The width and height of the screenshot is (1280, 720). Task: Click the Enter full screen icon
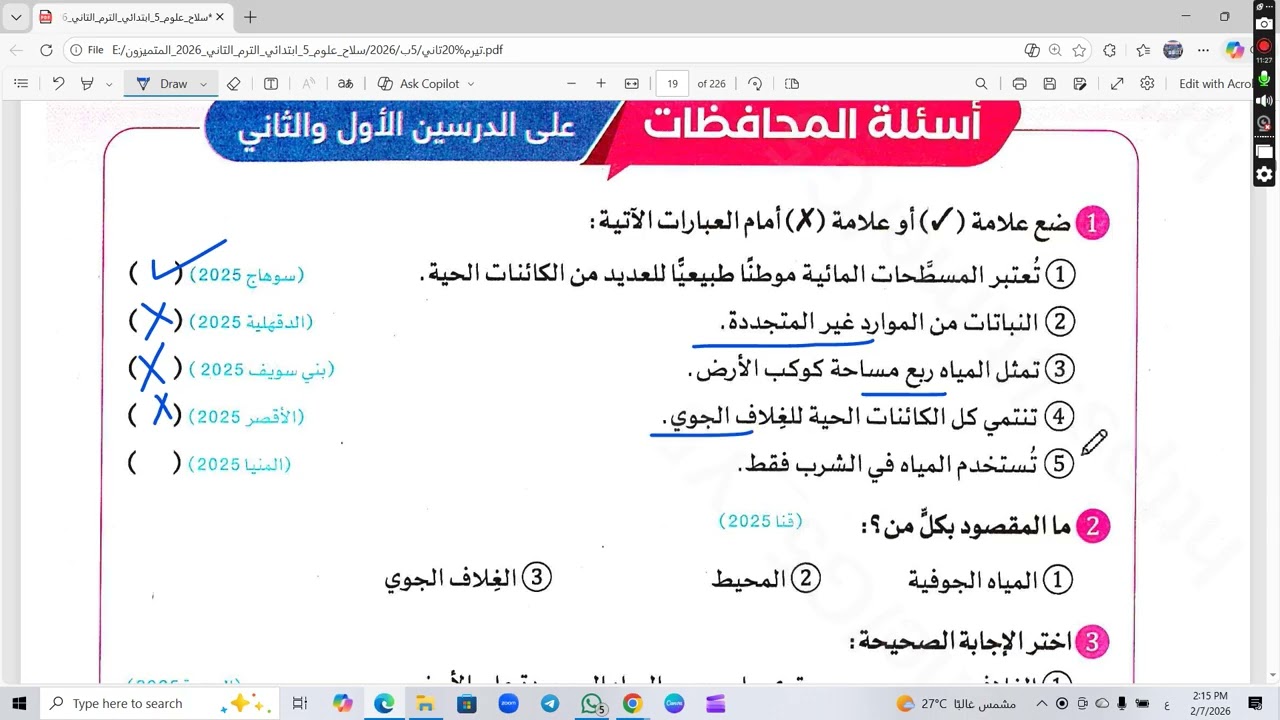(x=1117, y=84)
